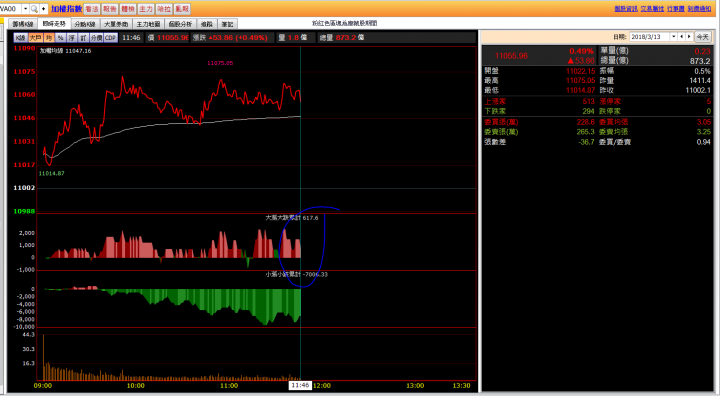This screenshot has height=396, width=720.
Task: Select the 即時走勢 tab
Action: pos(54,24)
